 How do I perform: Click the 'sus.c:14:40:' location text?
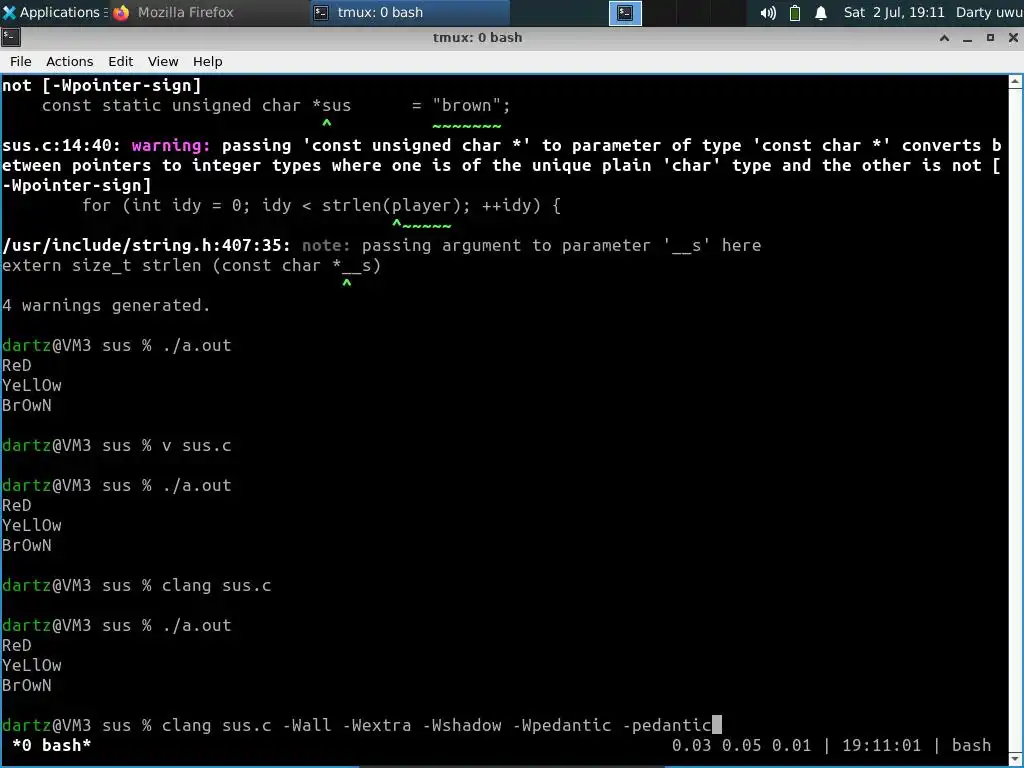(x=61, y=146)
